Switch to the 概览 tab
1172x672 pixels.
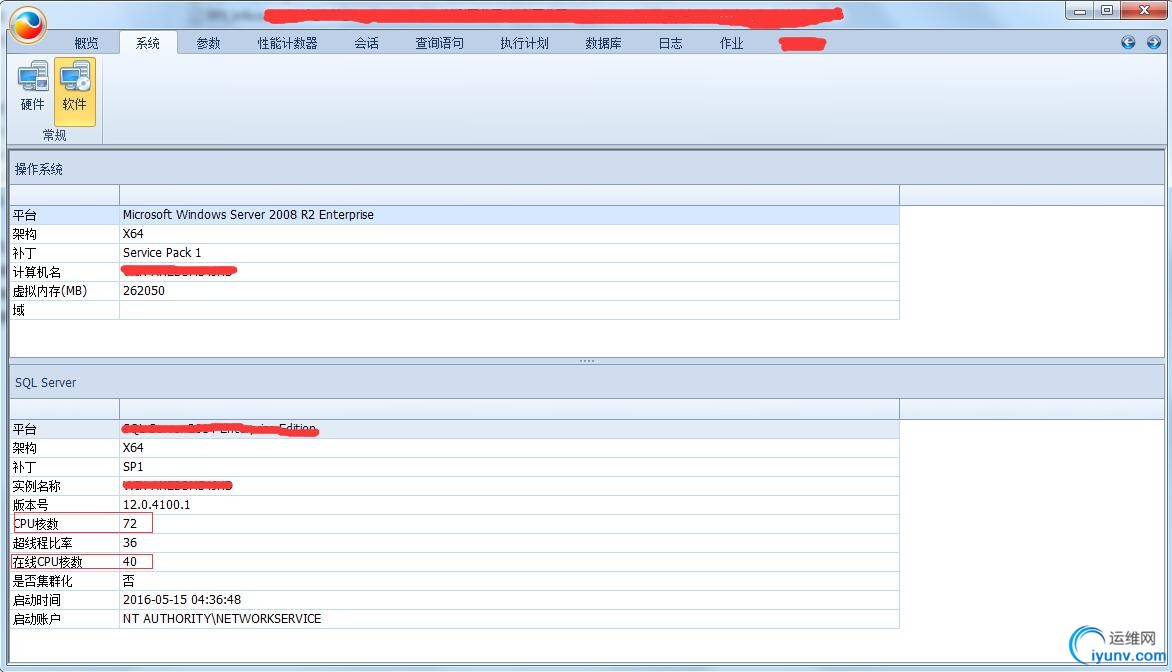86,43
